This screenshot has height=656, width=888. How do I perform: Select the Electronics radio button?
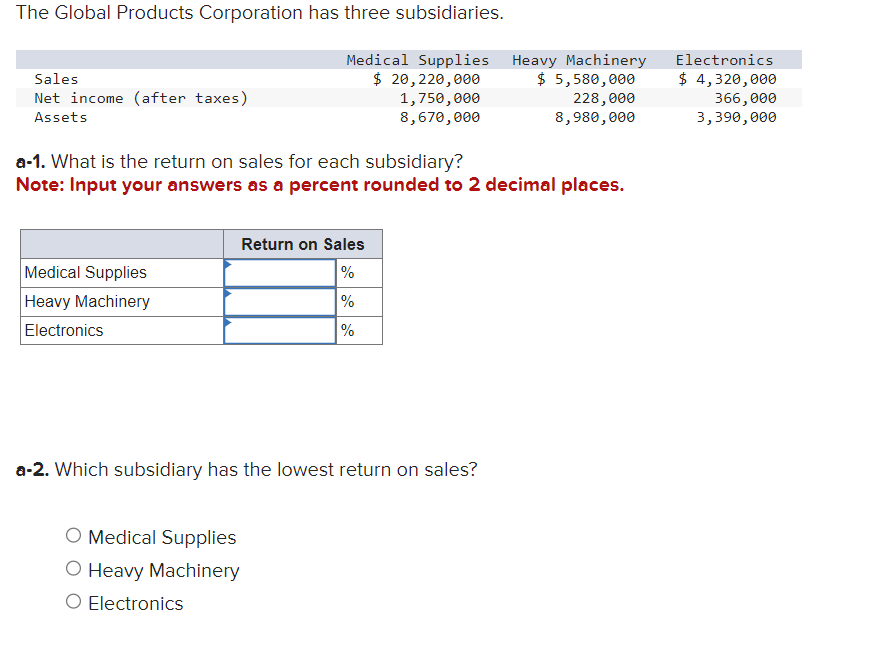pyautogui.click(x=73, y=601)
